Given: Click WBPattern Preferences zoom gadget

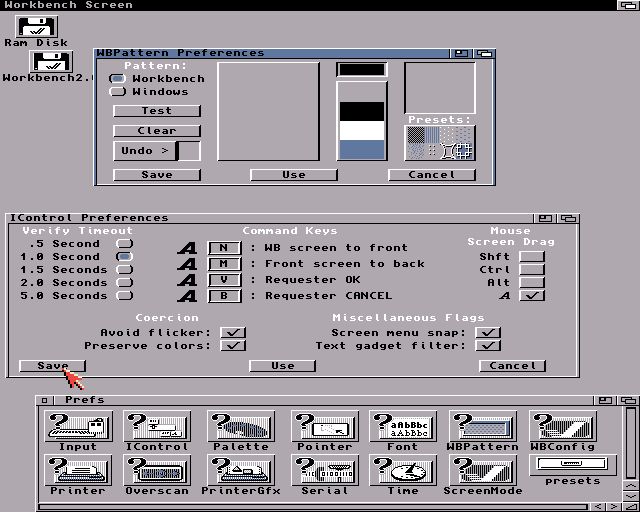Looking at the screenshot, I should [x=461, y=53].
